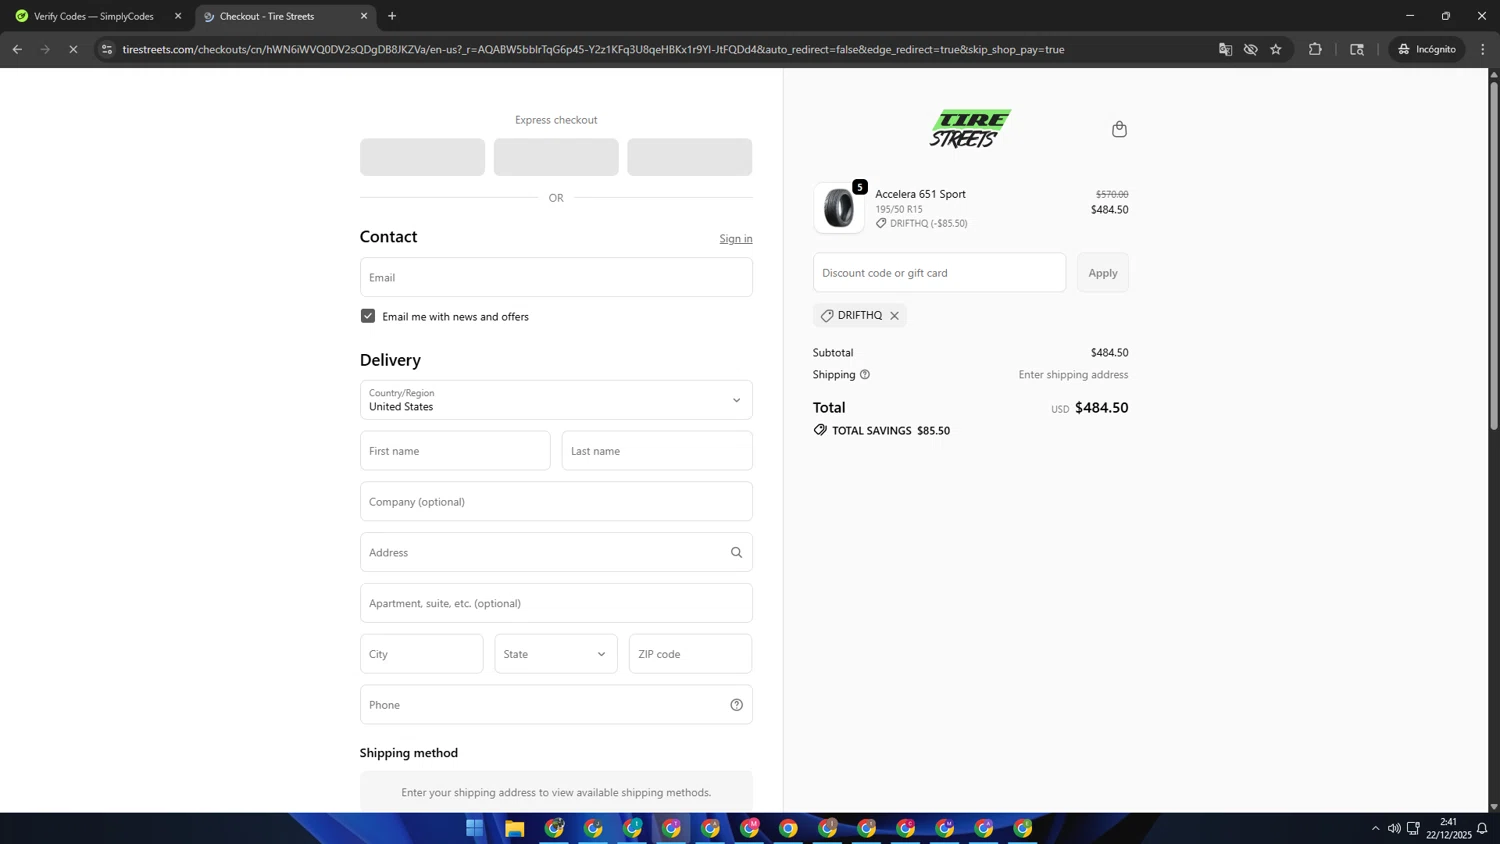This screenshot has height=844, width=1500.
Task: Close the Verify Codes SimplyCodes tab
Action: pos(178,16)
